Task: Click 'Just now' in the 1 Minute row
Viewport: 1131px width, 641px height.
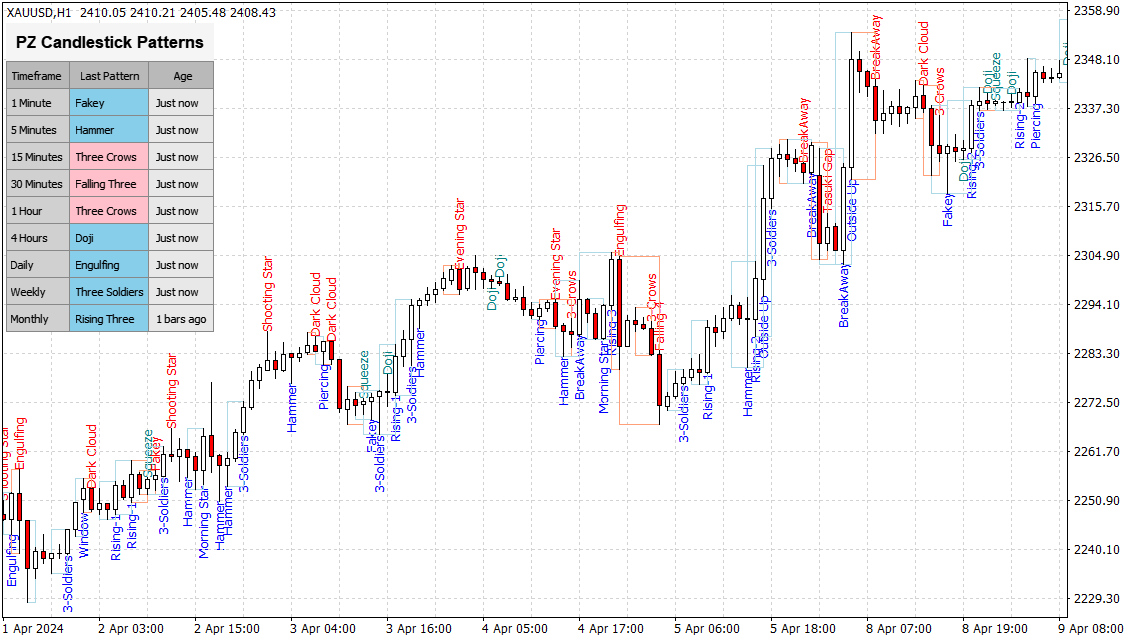Action: [181, 103]
